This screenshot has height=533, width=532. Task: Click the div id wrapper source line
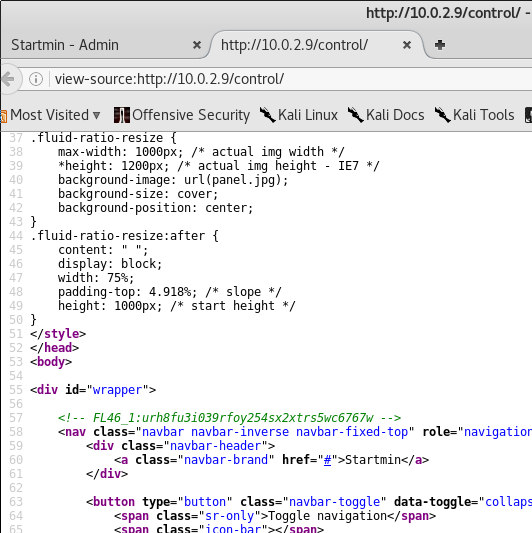93,390
